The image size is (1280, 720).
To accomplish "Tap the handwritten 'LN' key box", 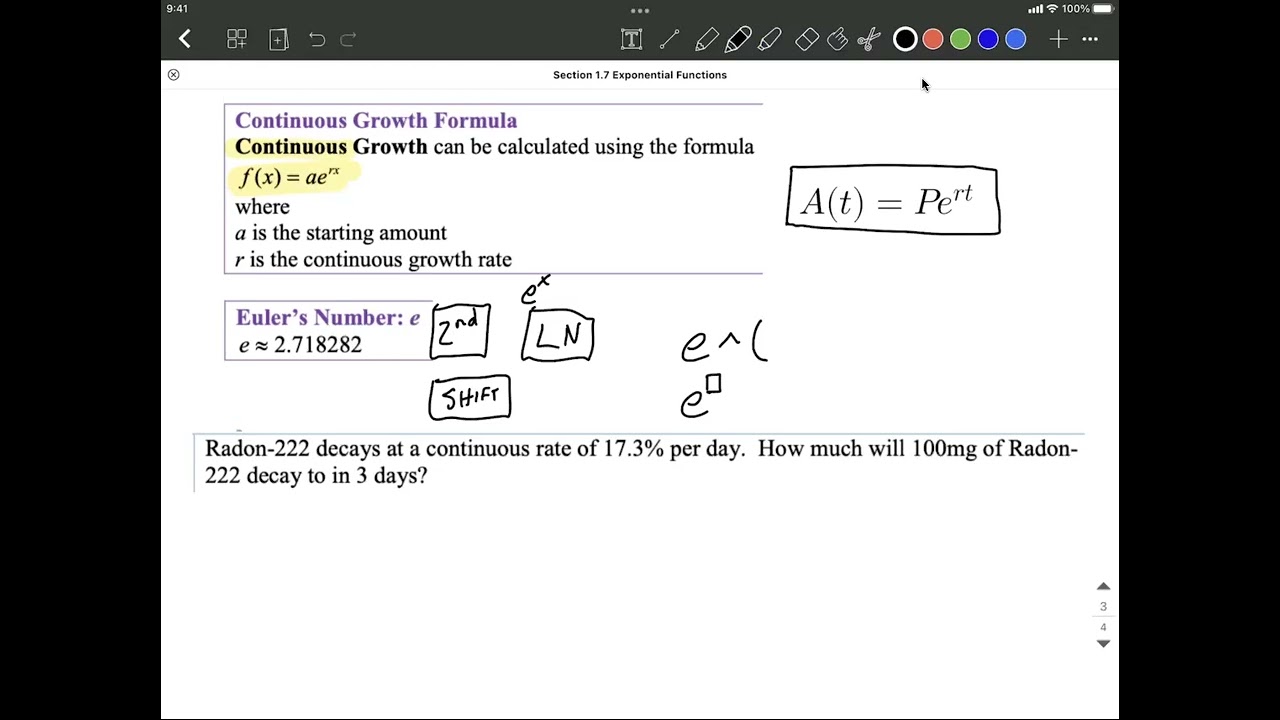I will [557, 336].
